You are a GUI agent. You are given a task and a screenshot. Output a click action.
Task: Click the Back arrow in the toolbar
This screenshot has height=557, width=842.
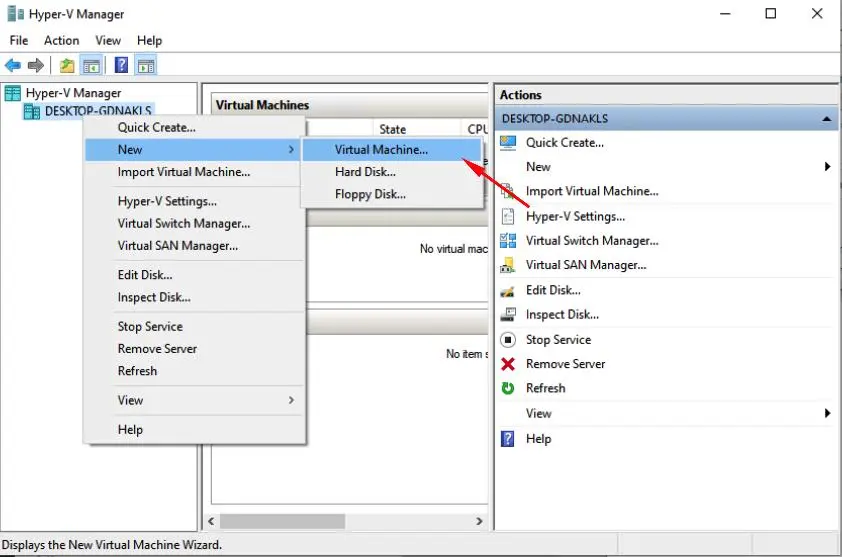pos(13,66)
